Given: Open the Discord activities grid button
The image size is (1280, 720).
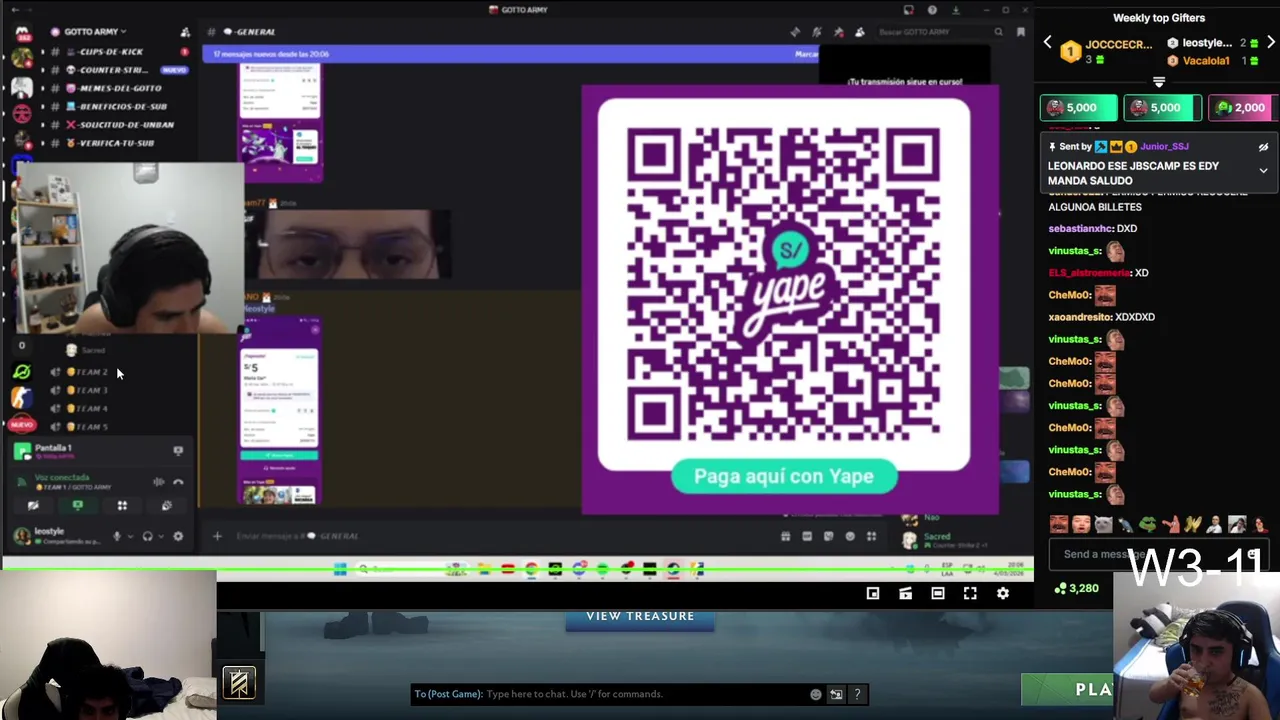Looking at the screenshot, I should pos(122,506).
